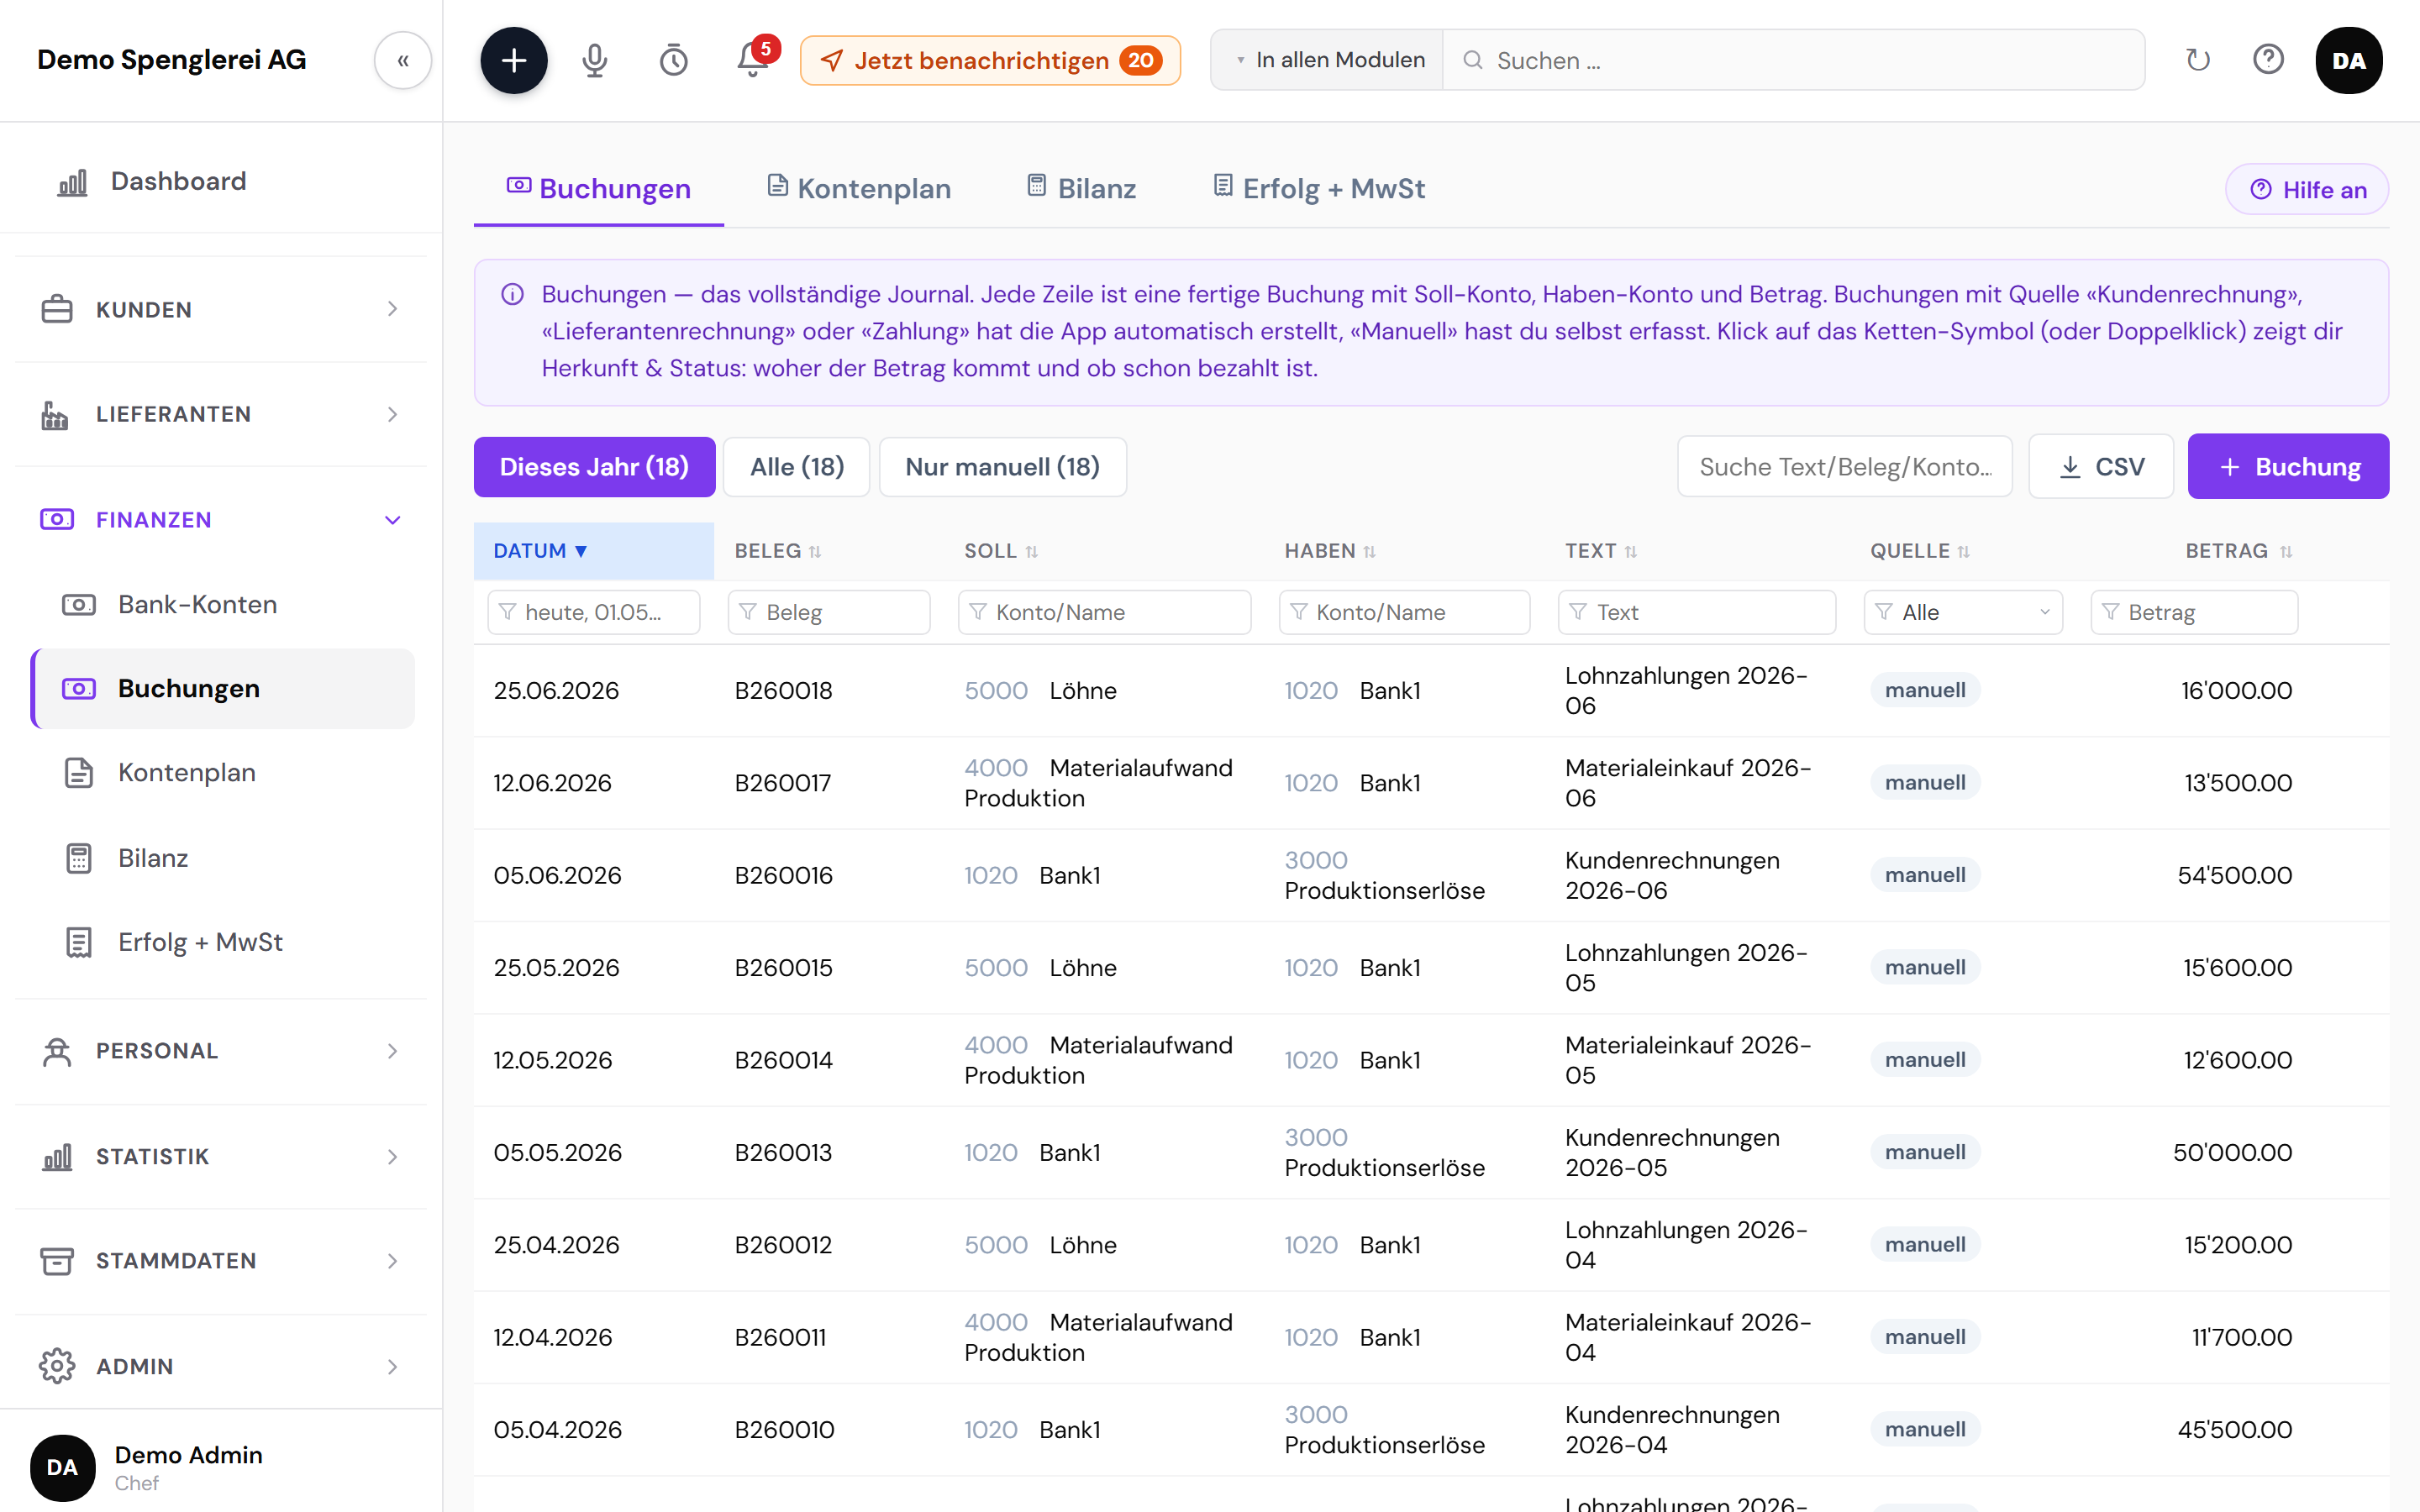Export bookings with the CSV button
2420x1512 pixels.
(2101, 466)
